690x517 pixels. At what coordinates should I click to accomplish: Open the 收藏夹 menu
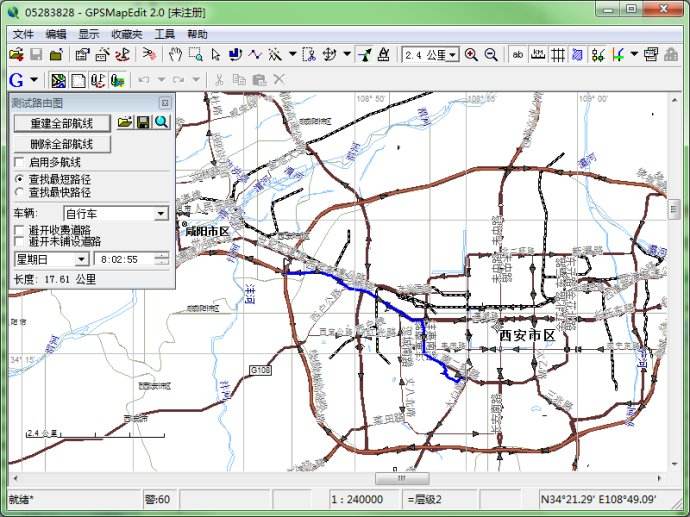(x=127, y=34)
